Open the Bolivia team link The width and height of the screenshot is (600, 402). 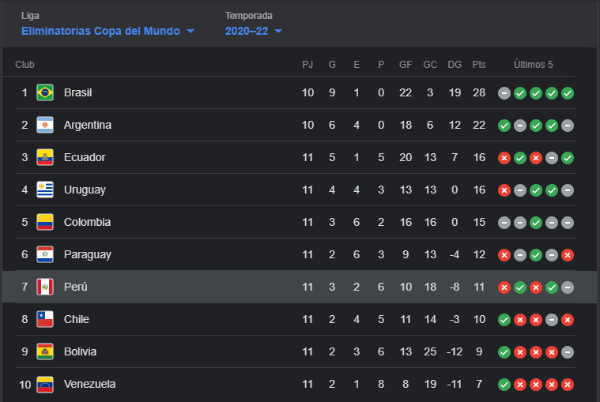(79, 352)
